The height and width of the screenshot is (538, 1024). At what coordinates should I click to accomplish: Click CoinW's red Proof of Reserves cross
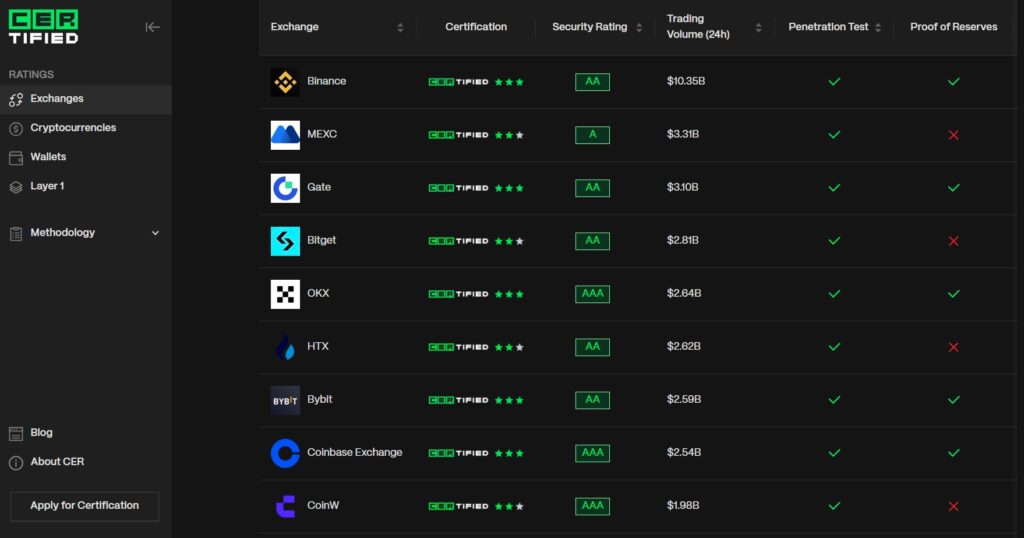pos(953,506)
